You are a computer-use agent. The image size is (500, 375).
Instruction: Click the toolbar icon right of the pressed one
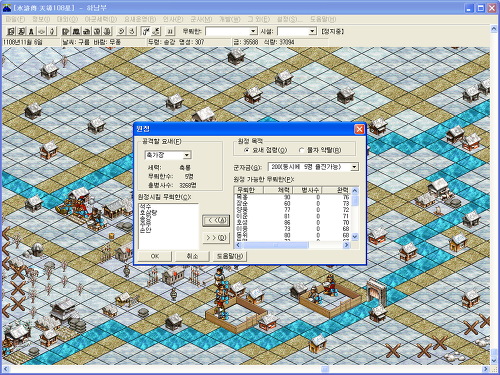click(156, 31)
